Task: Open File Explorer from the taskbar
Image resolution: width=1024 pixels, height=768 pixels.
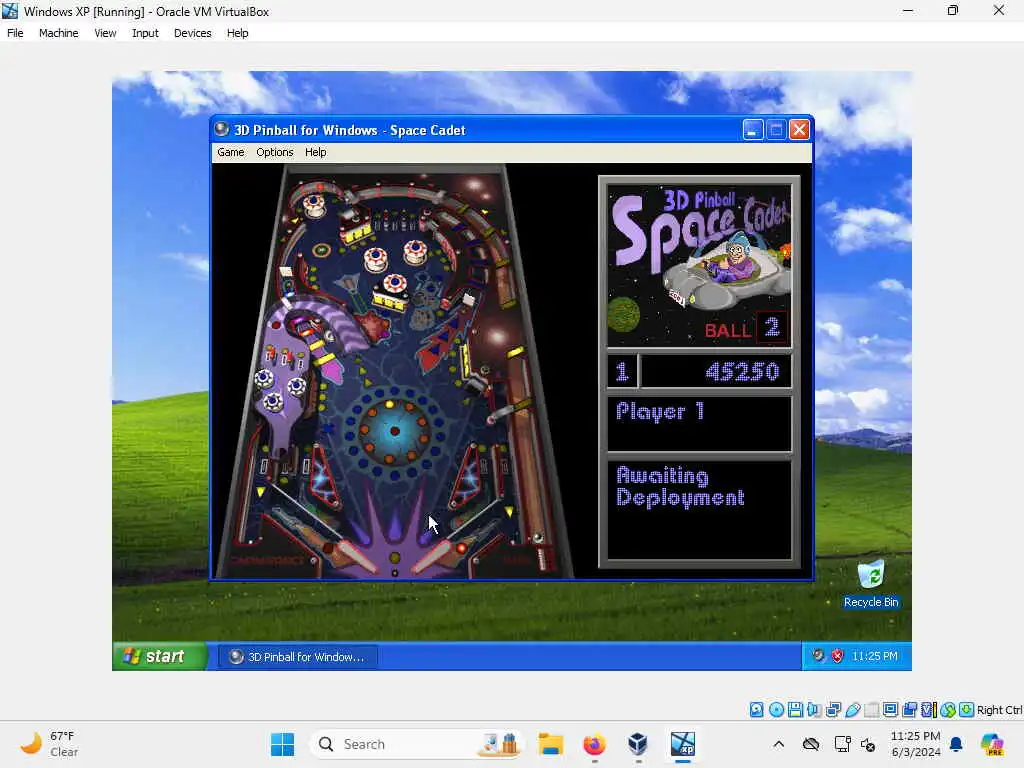Action: [x=551, y=744]
